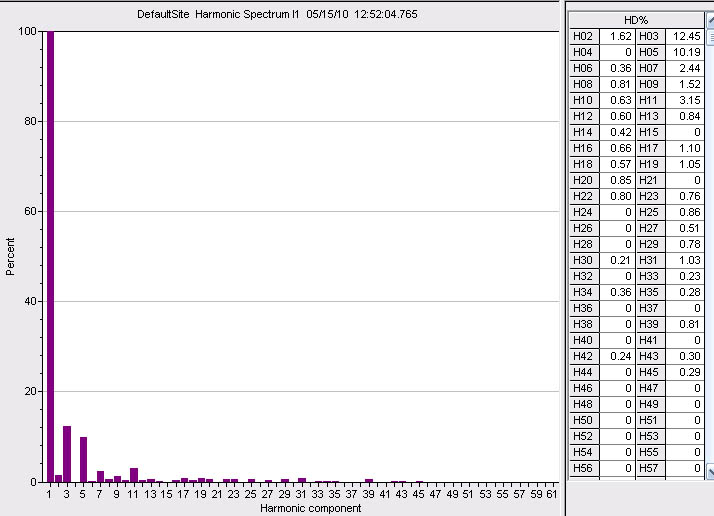714x516 pixels.
Task: Click the H39 value 0.81
Action: pos(684,324)
